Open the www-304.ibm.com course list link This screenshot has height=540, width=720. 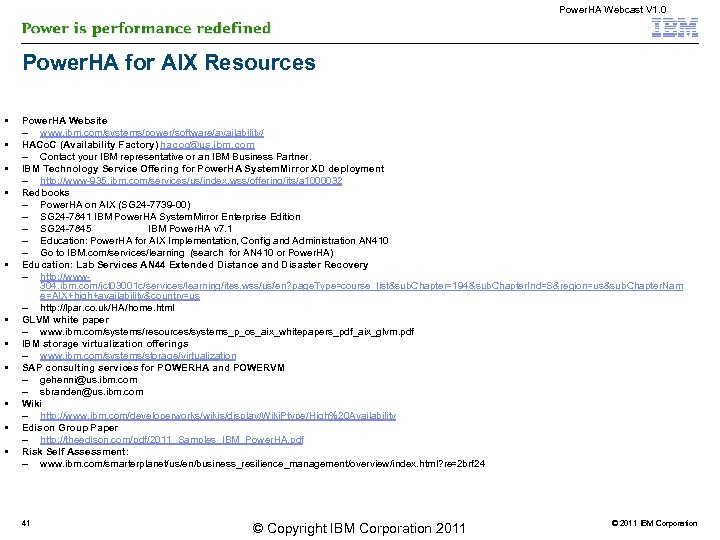click(361, 286)
